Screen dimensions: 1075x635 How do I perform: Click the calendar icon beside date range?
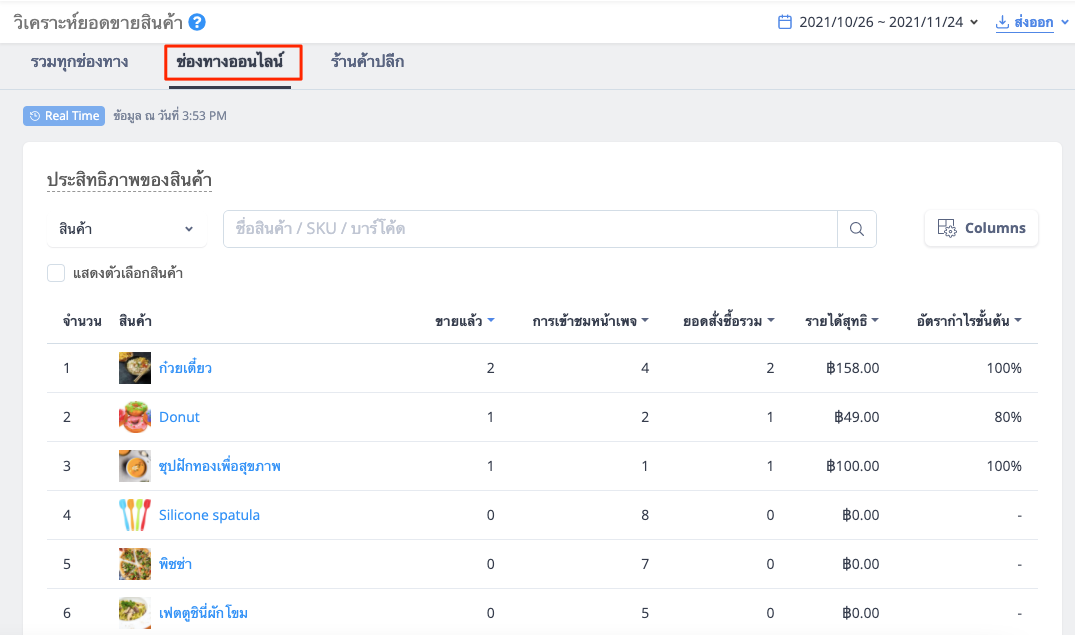[785, 22]
